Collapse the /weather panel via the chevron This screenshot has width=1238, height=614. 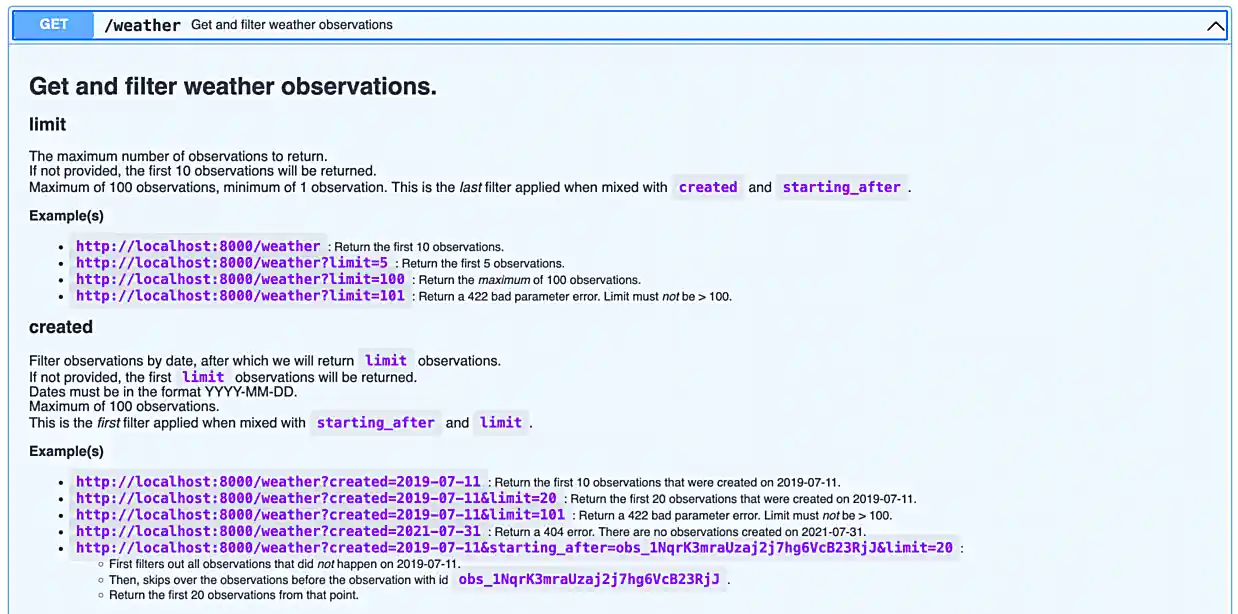[1215, 25]
